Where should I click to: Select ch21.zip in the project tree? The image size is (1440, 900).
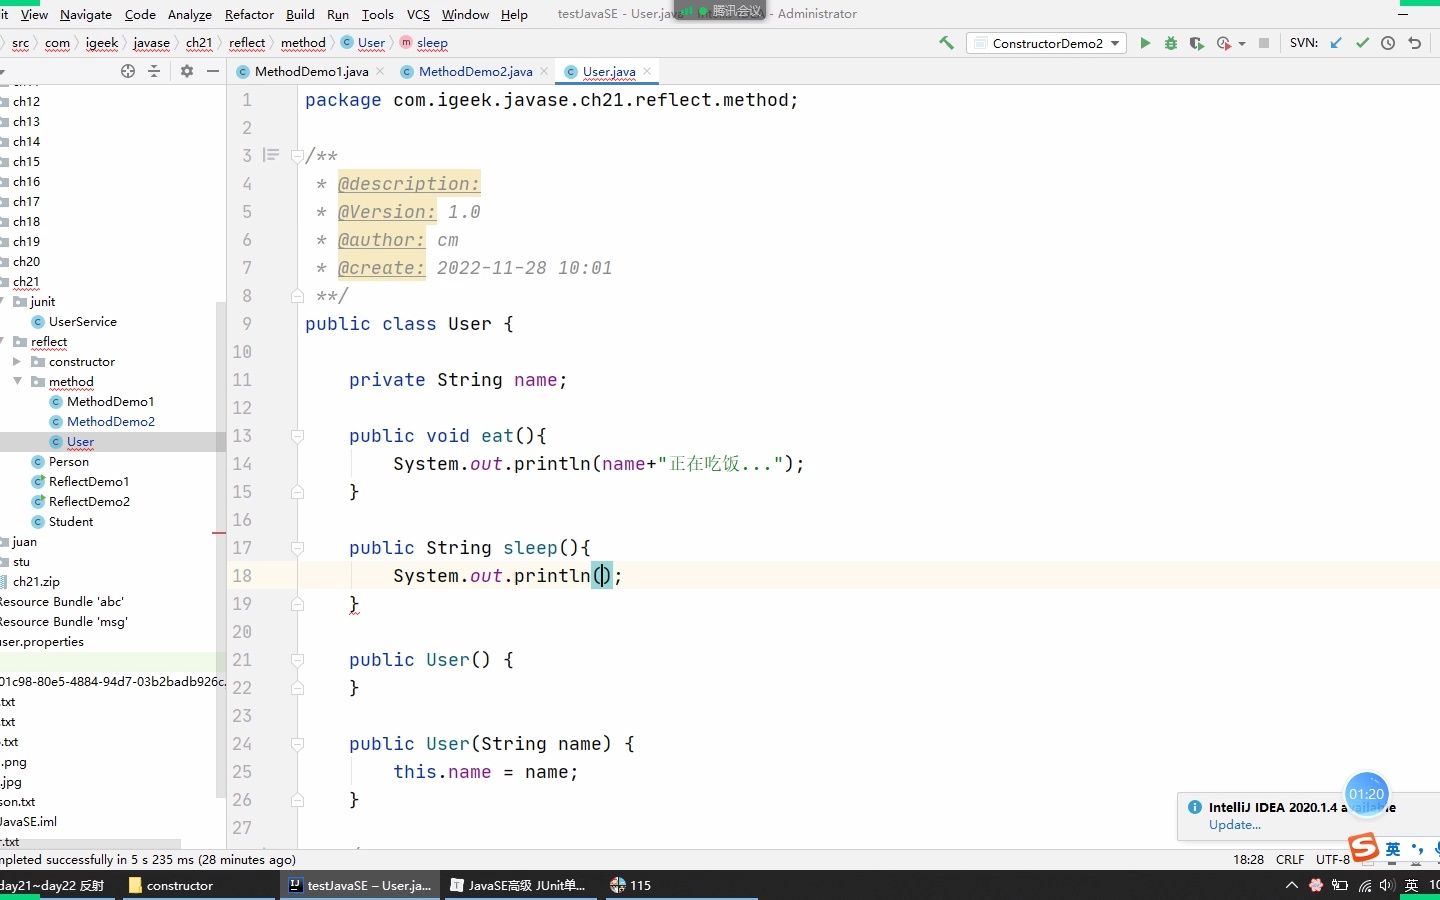pyautogui.click(x=36, y=581)
